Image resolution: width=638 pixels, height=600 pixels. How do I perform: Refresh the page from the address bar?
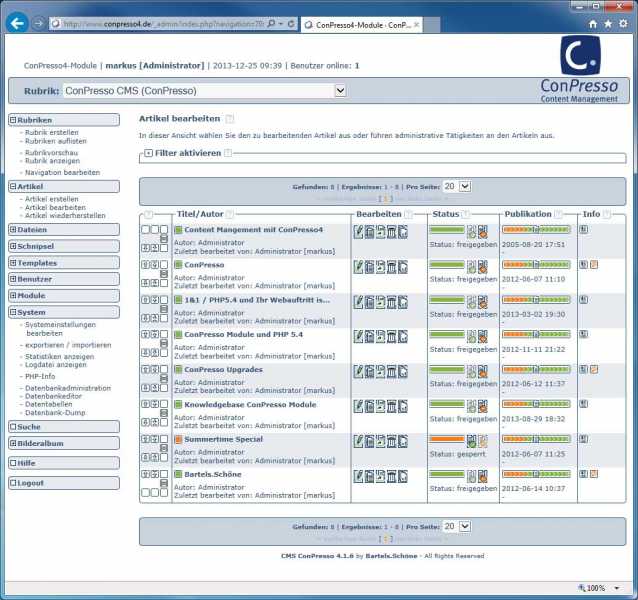pos(291,24)
